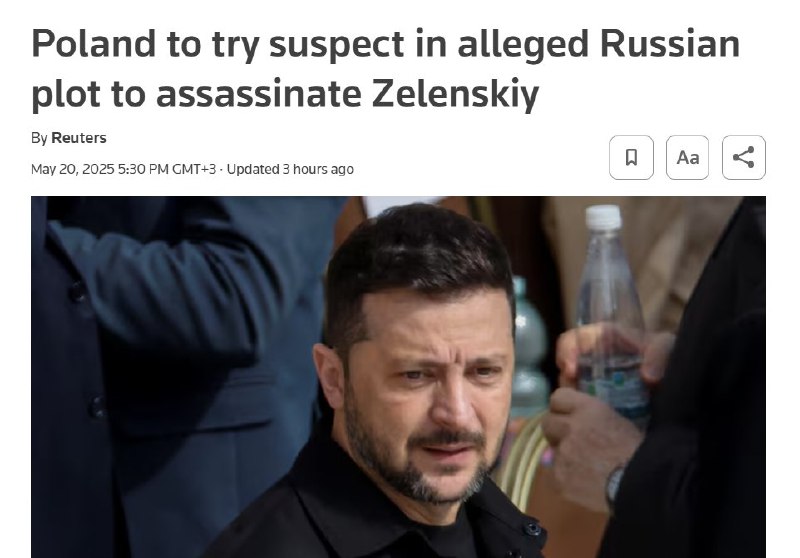Open the share icon menu
Image resolution: width=800 pixels, height=558 pixels.
pos(743,157)
